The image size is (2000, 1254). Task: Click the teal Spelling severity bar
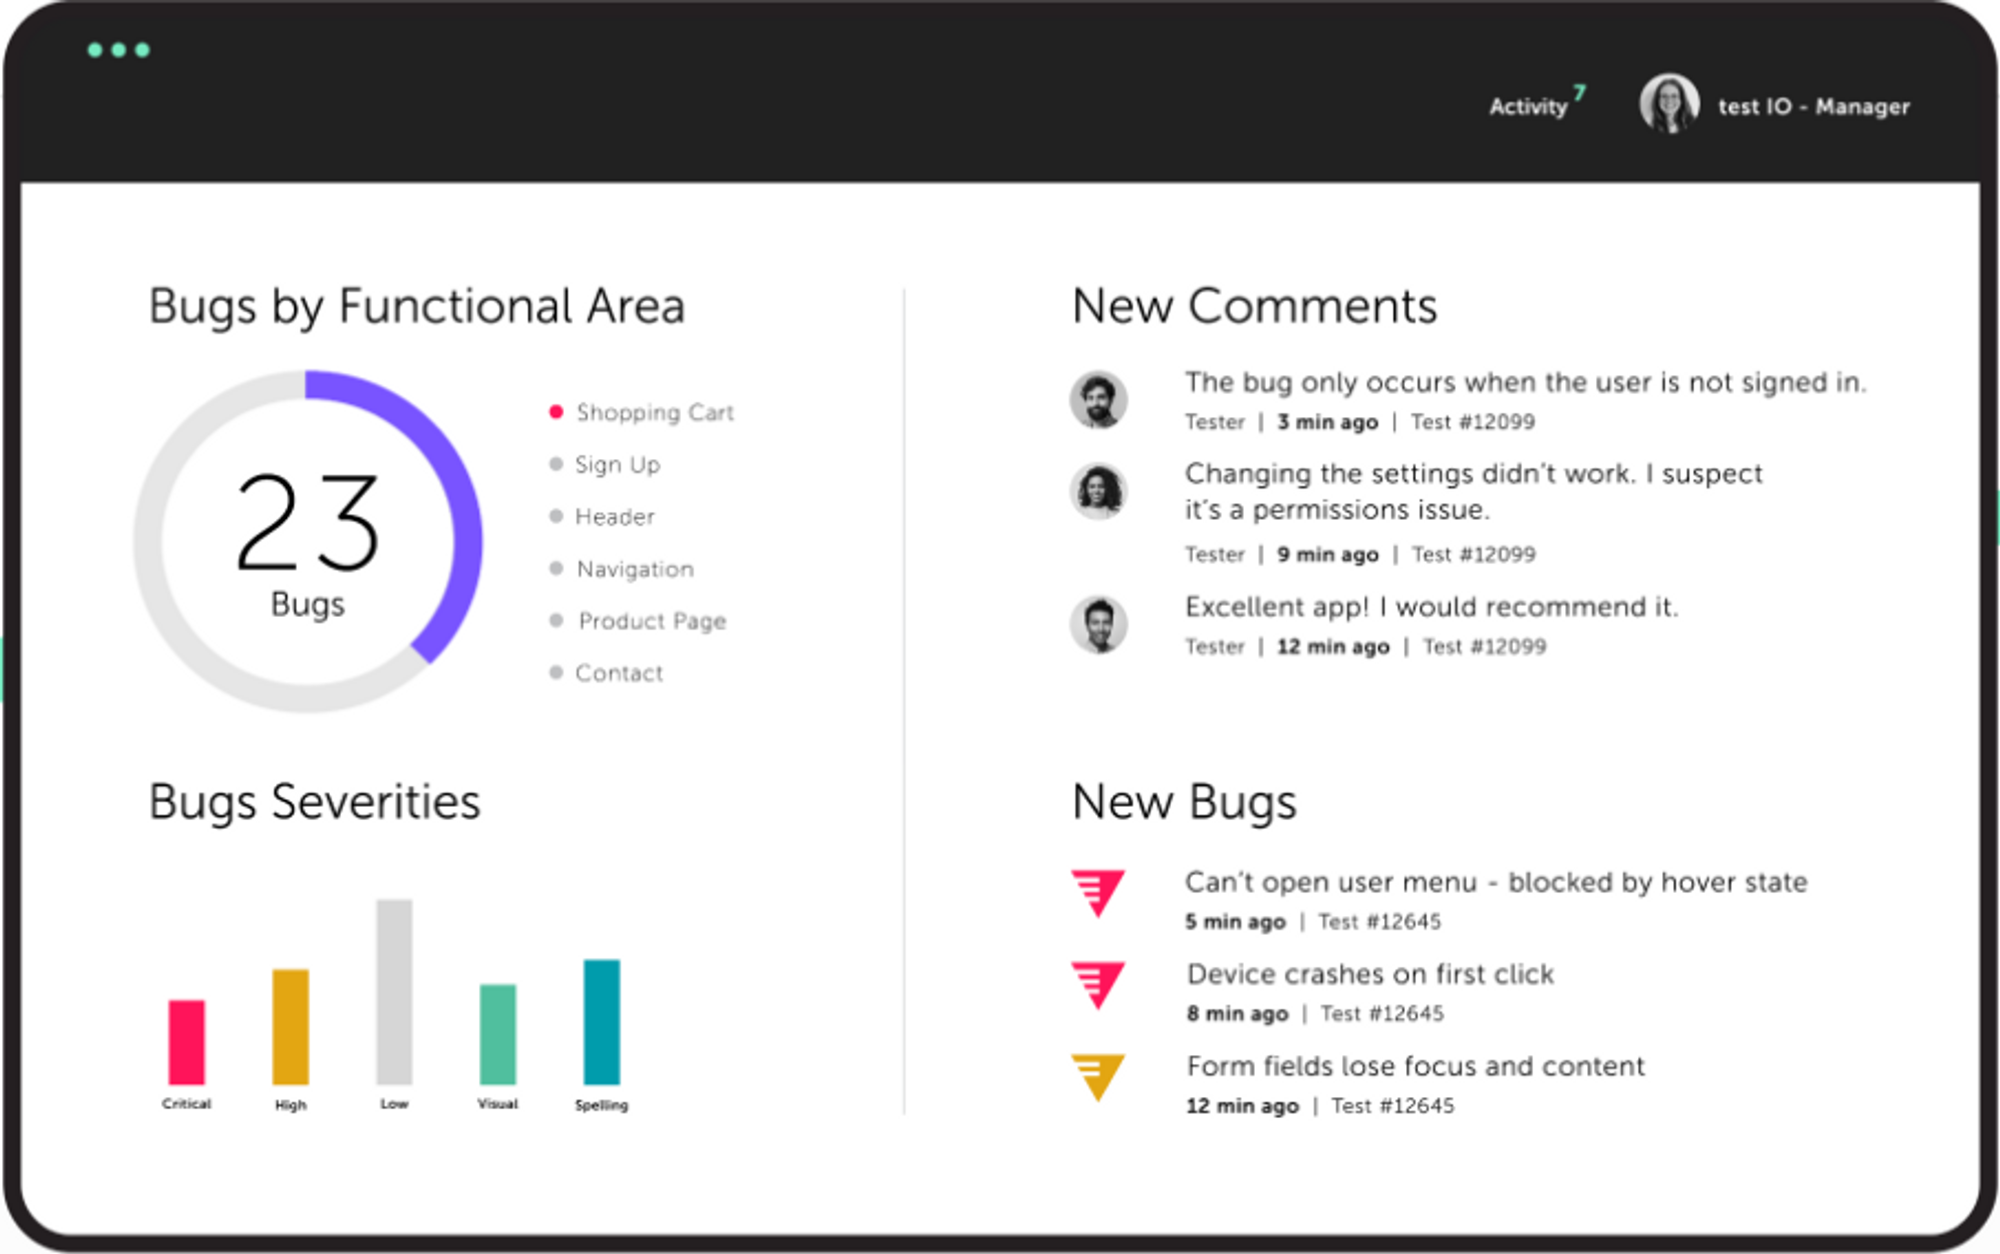point(602,1022)
